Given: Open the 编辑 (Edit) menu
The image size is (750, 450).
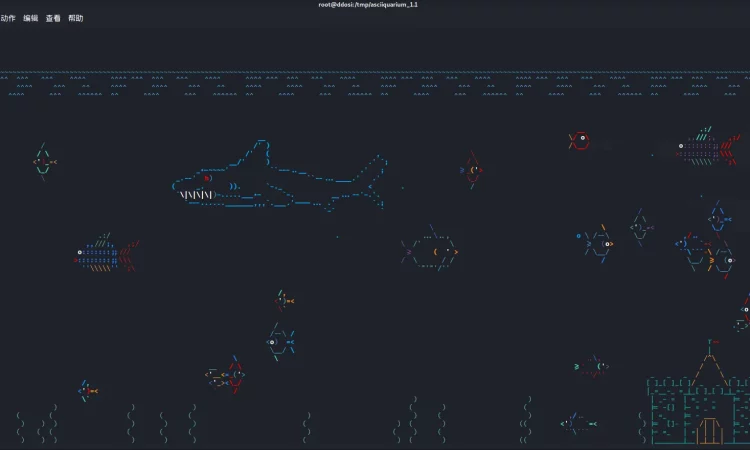Looking at the screenshot, I should 31,18.
